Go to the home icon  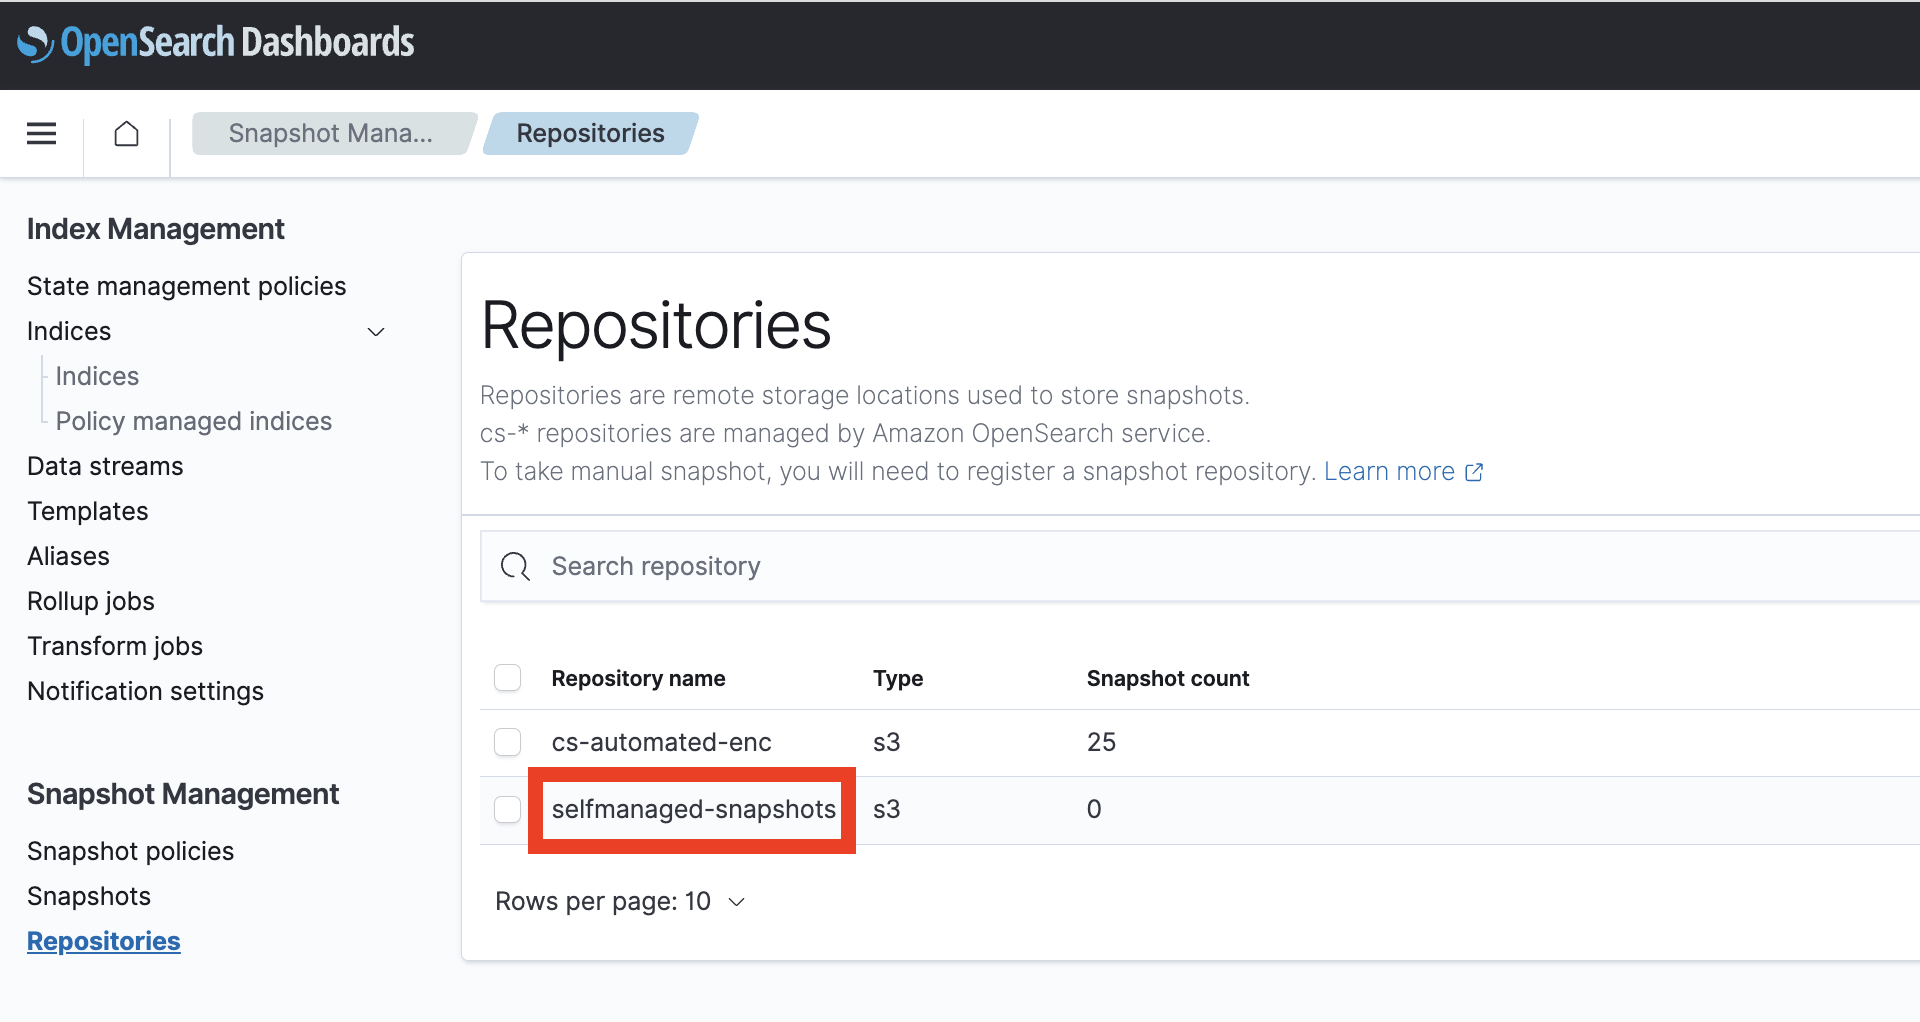coord(126,133)
